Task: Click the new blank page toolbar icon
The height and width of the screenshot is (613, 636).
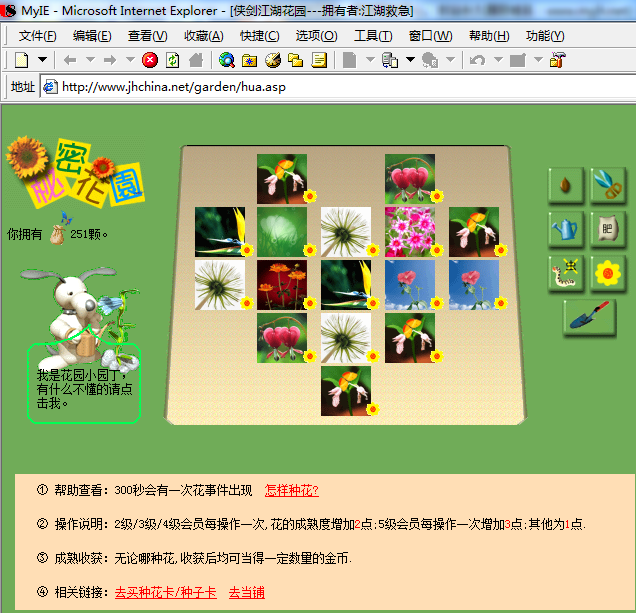Action: (22, 60)
